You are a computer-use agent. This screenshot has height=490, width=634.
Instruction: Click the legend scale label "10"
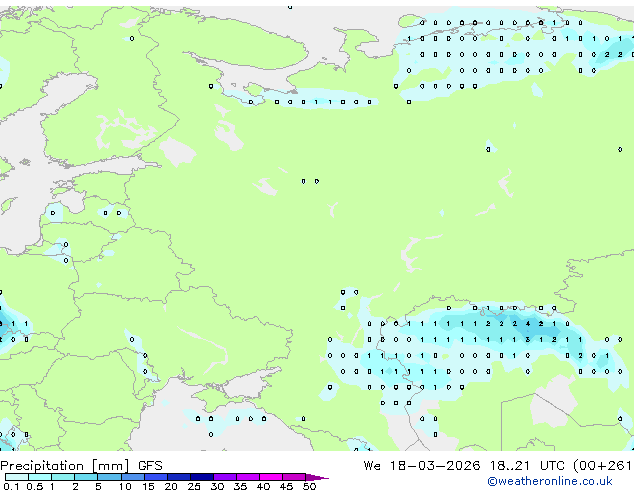pyautogui.click(x=125, y=486)
